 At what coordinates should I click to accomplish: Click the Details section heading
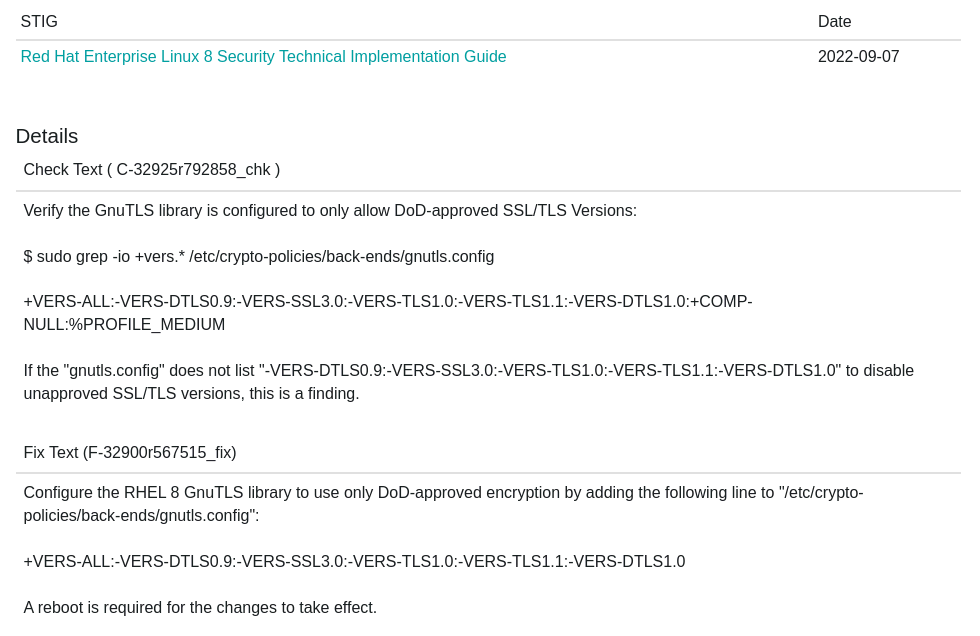click(x=47, y=136)
